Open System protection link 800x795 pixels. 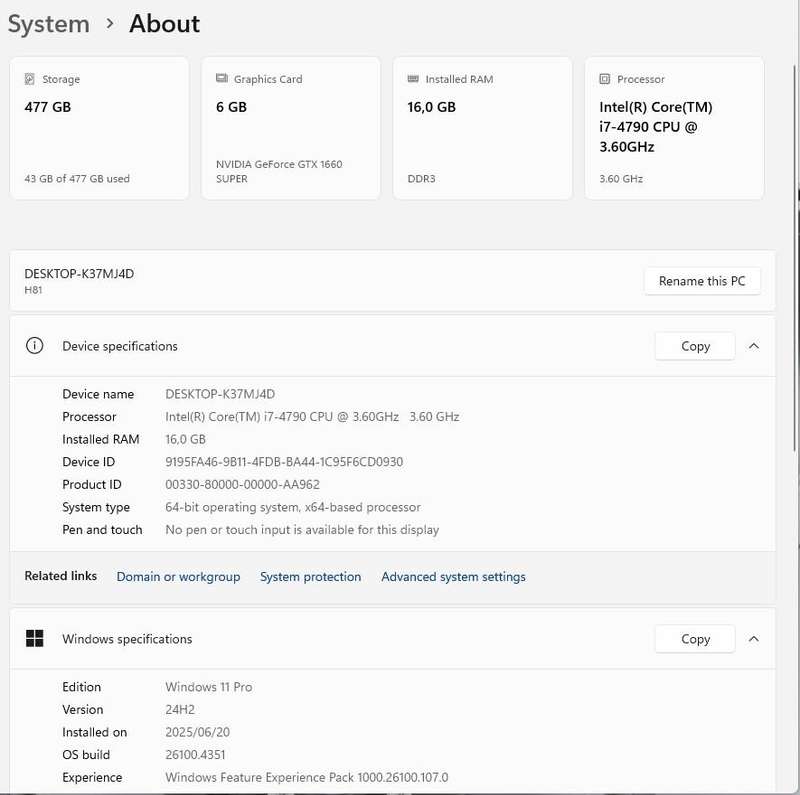pos(310,577)
